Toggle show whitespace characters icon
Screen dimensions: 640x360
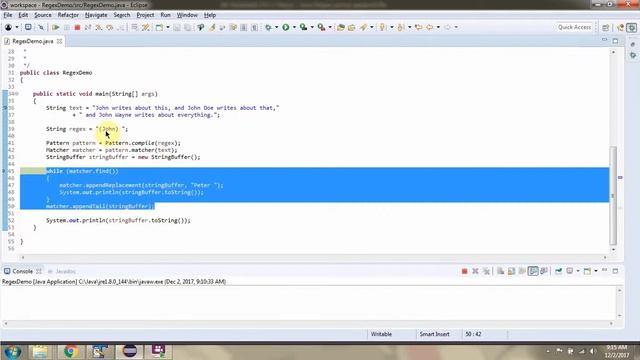pyautogui.click(x=254, y=27)
